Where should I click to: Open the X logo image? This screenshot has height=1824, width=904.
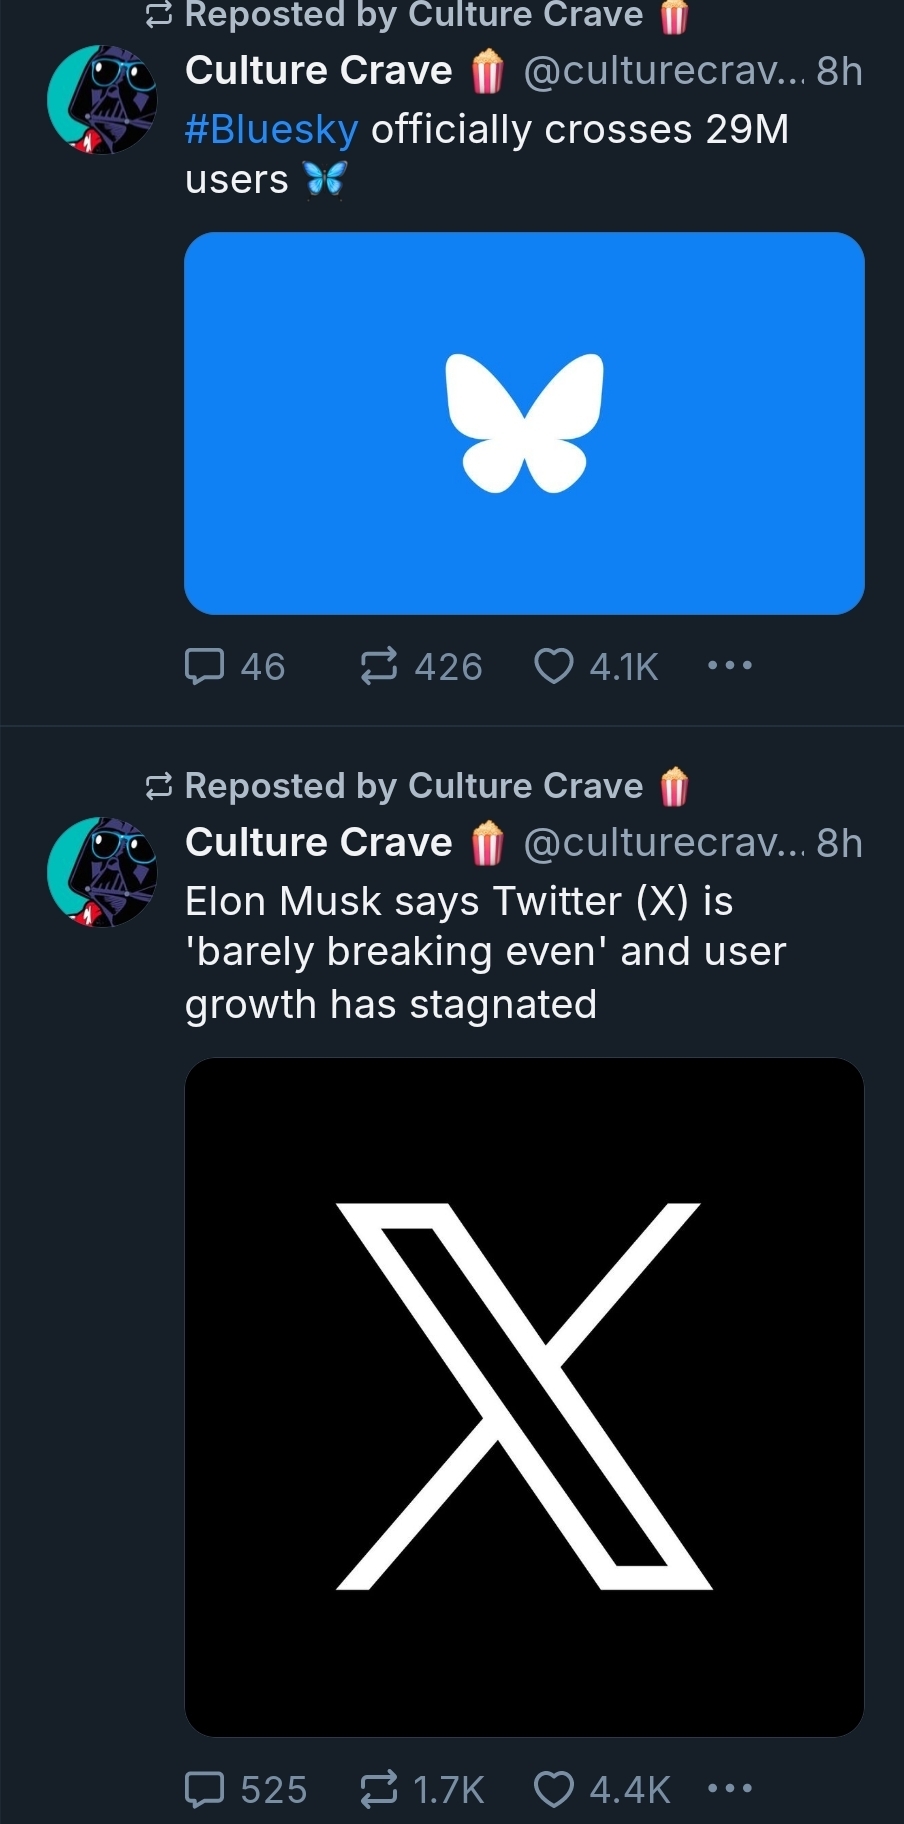[524, 1397]
